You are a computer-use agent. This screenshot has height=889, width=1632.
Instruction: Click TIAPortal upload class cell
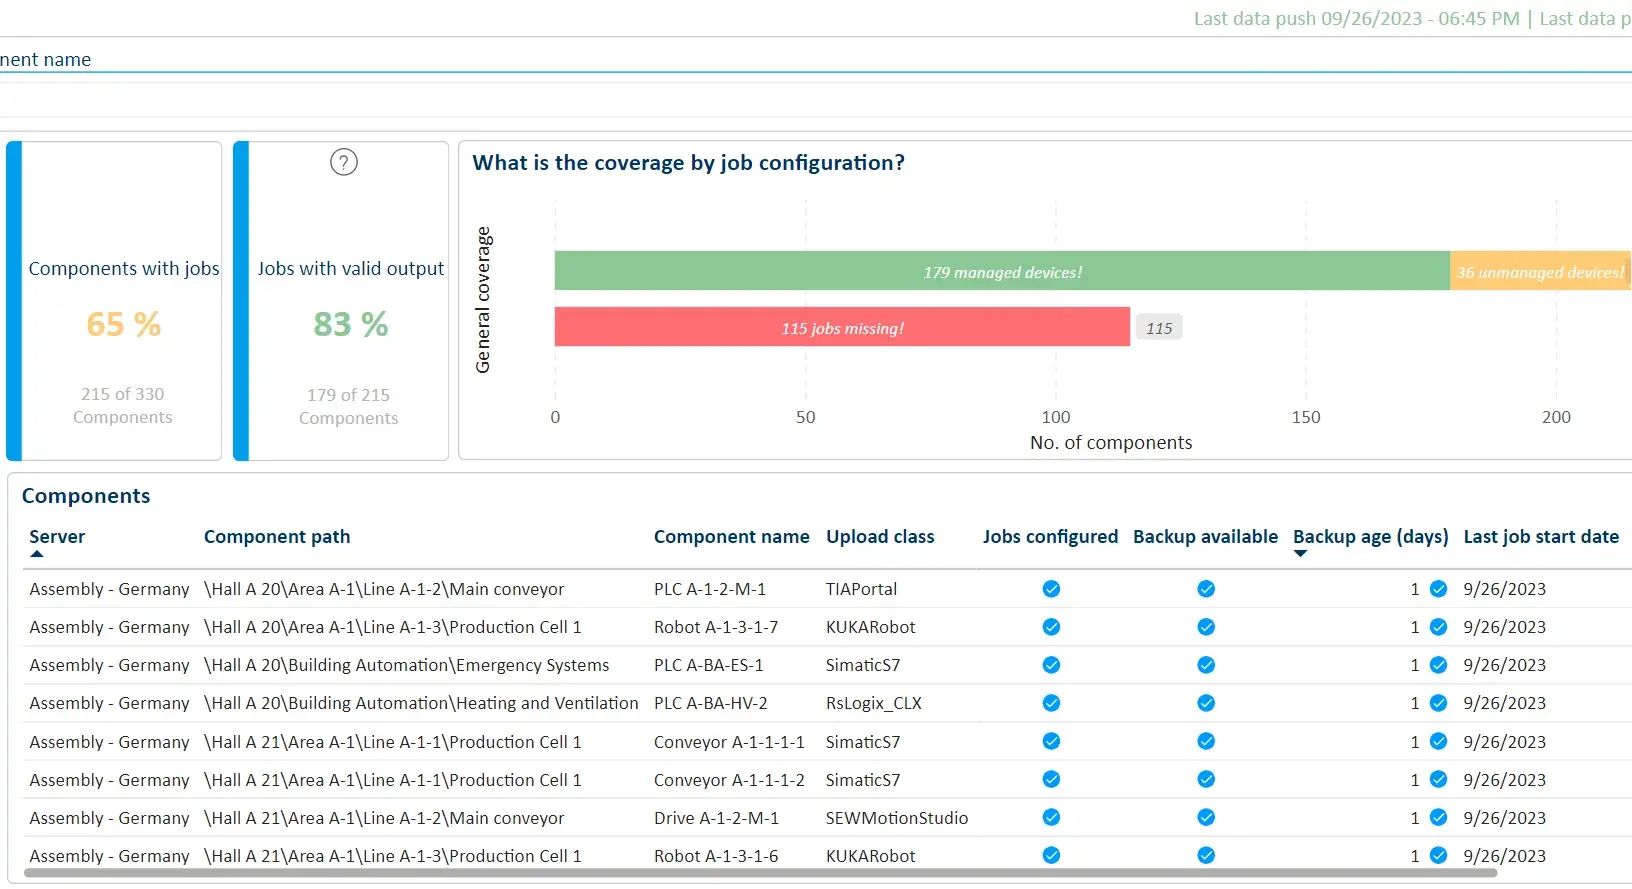pyautogui.click(x=861, y=589)
